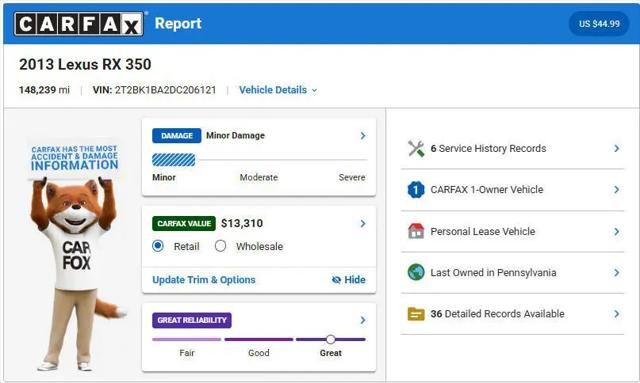Open the CARFAX Value details chevron
The image size is (640, 383).
point(363,223)
